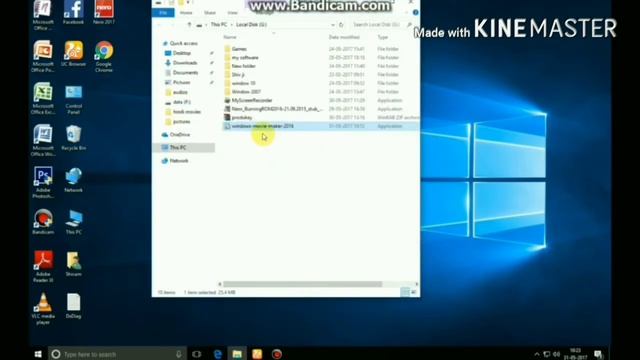Open the Home ribbon tab
The width and height of the screenshot is (640, 360).
pyautogui.click(x=186, y=13)
